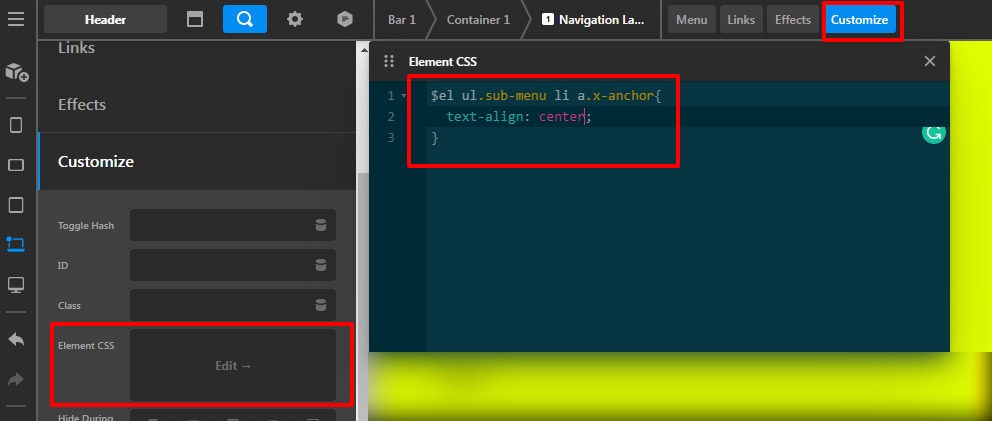The image size is (992, 421).
Task: Select the smallest mobile viewport icon
Action: point(16,125)
